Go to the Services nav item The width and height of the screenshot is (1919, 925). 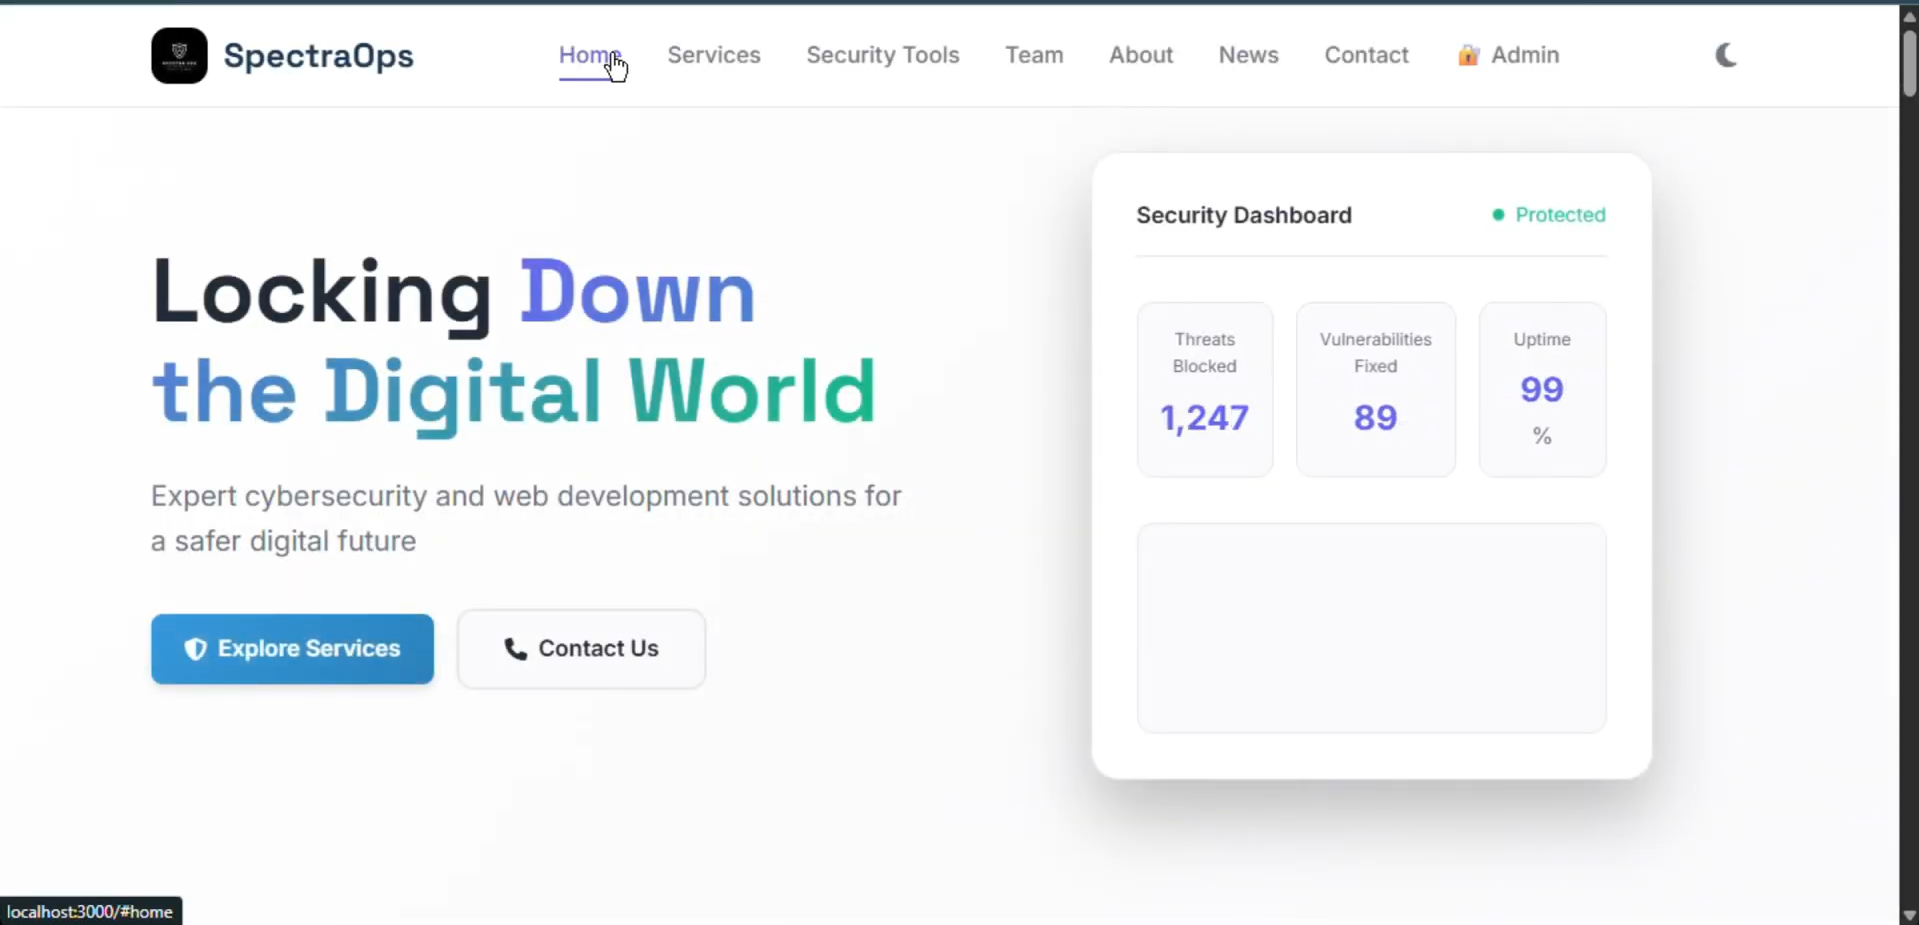click(713, 55)
